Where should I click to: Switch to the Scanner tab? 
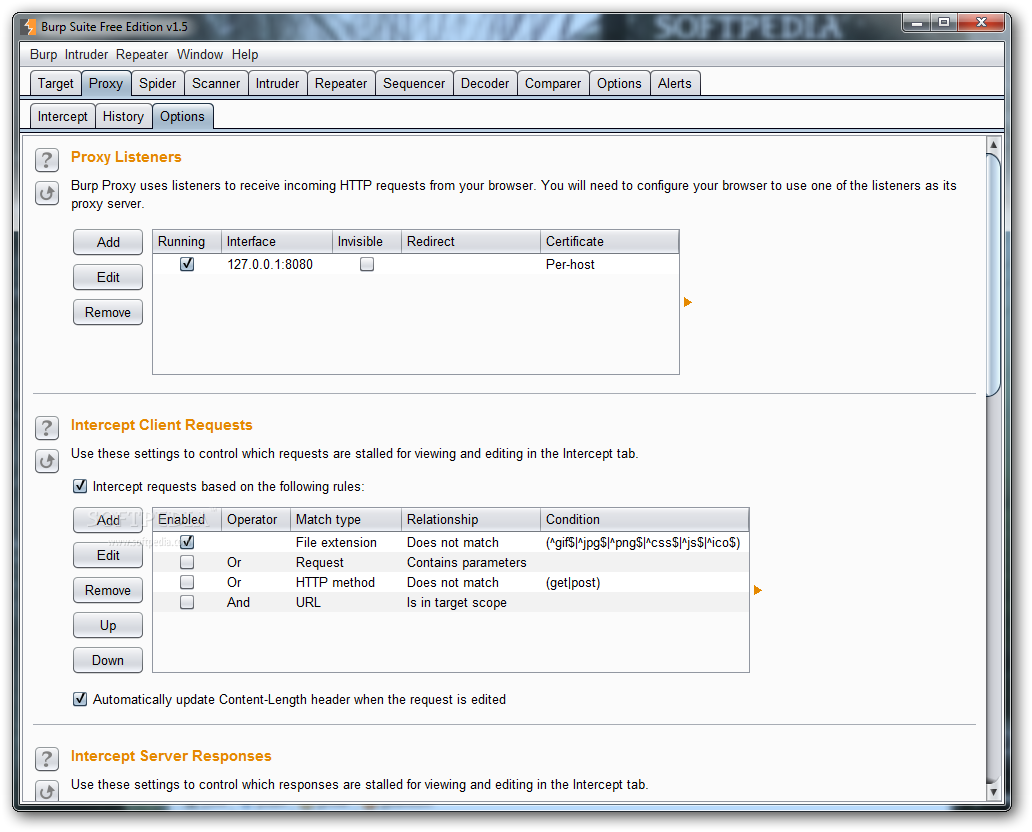coord(216,84)
